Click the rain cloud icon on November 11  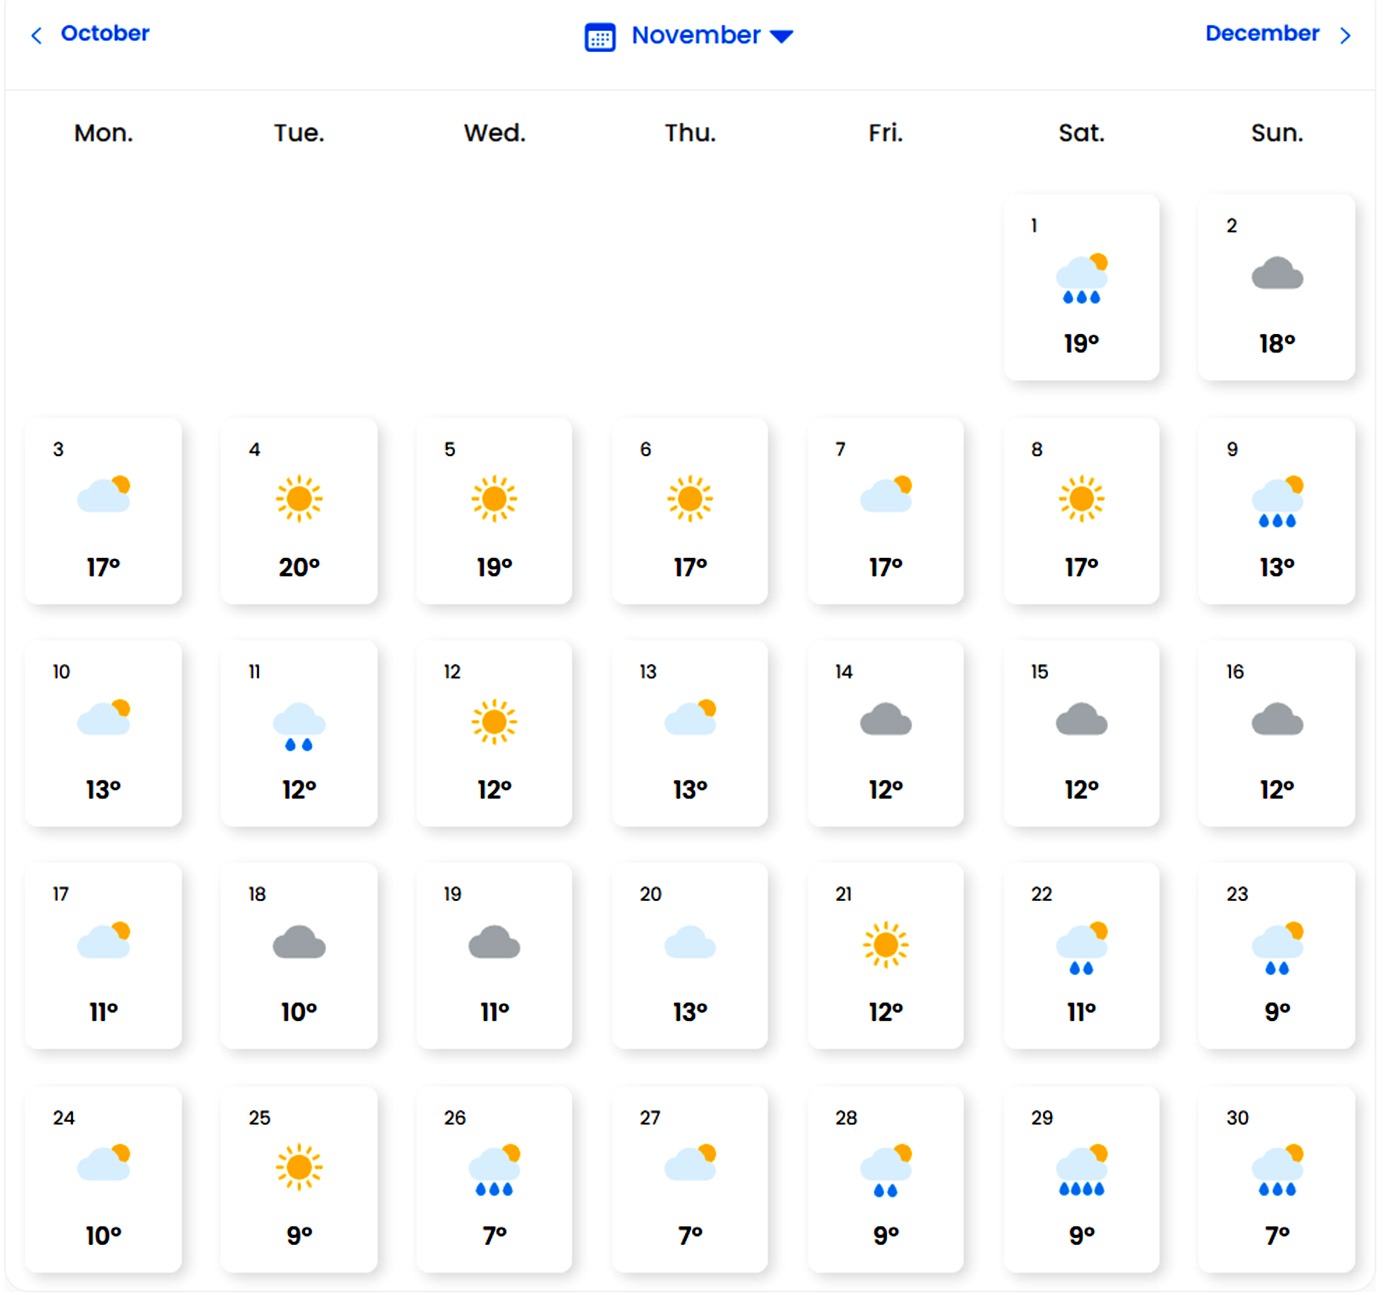299,726
